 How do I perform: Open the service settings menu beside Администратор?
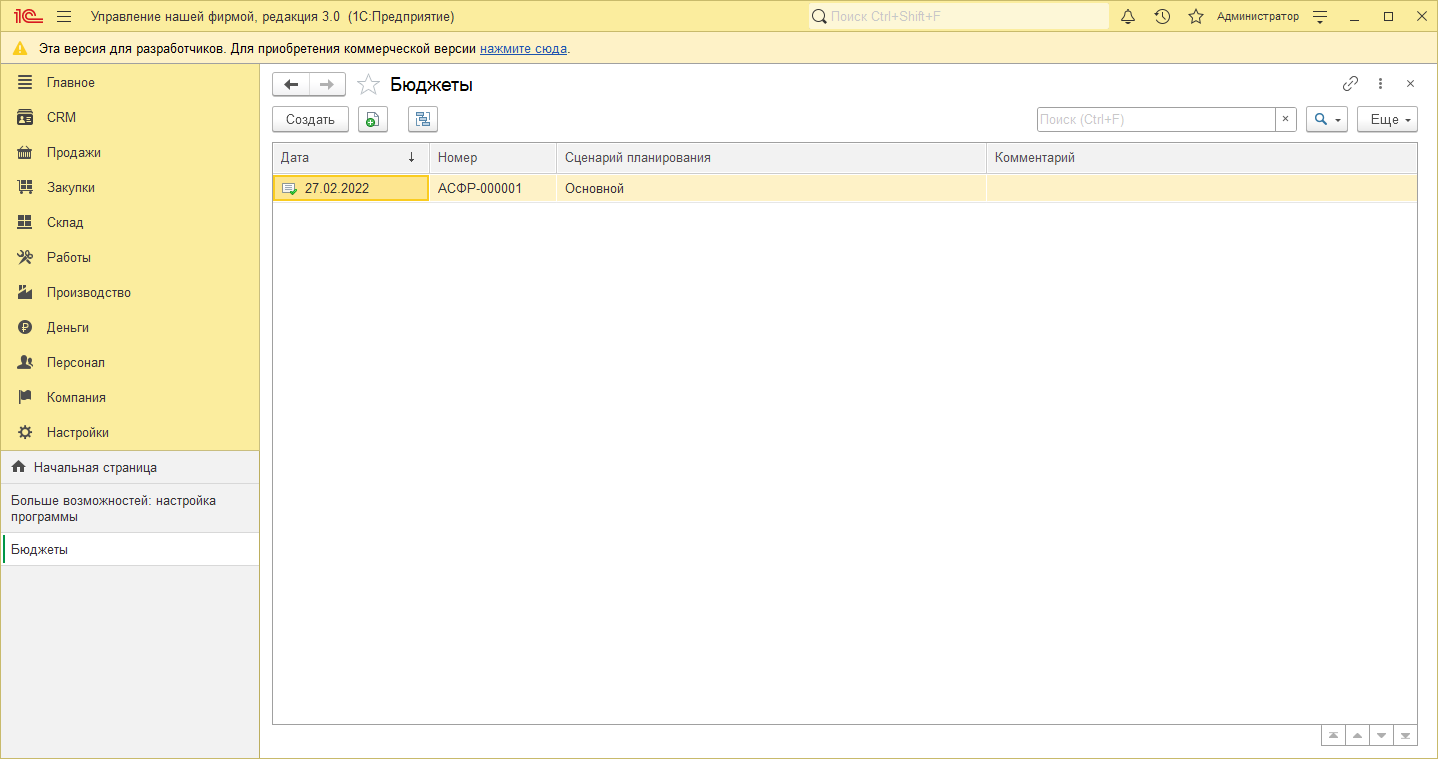click(x=1320, y=16)
